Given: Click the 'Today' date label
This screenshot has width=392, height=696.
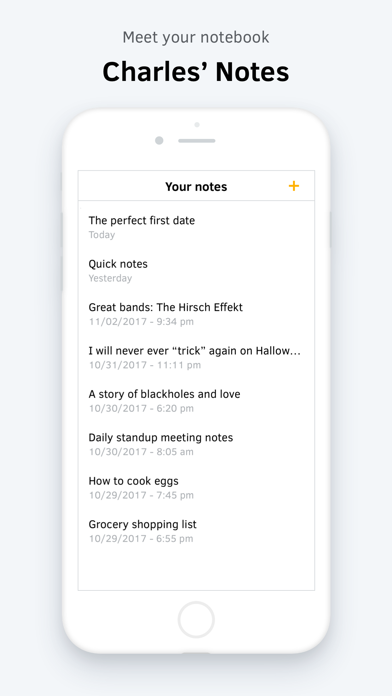Looking at the screenshot, I should (102, 235).
